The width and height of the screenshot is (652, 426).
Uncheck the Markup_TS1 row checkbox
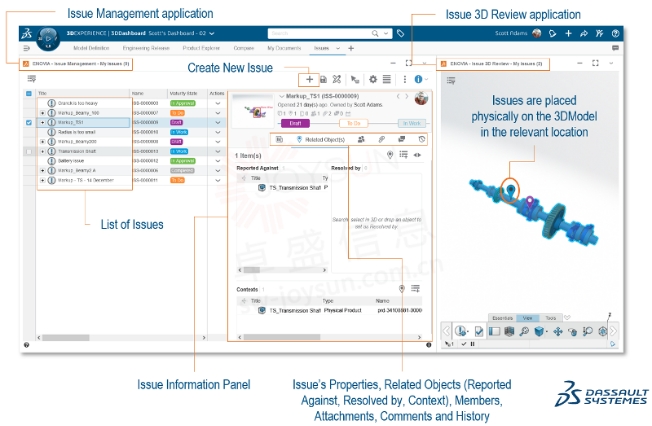[29, 123]
